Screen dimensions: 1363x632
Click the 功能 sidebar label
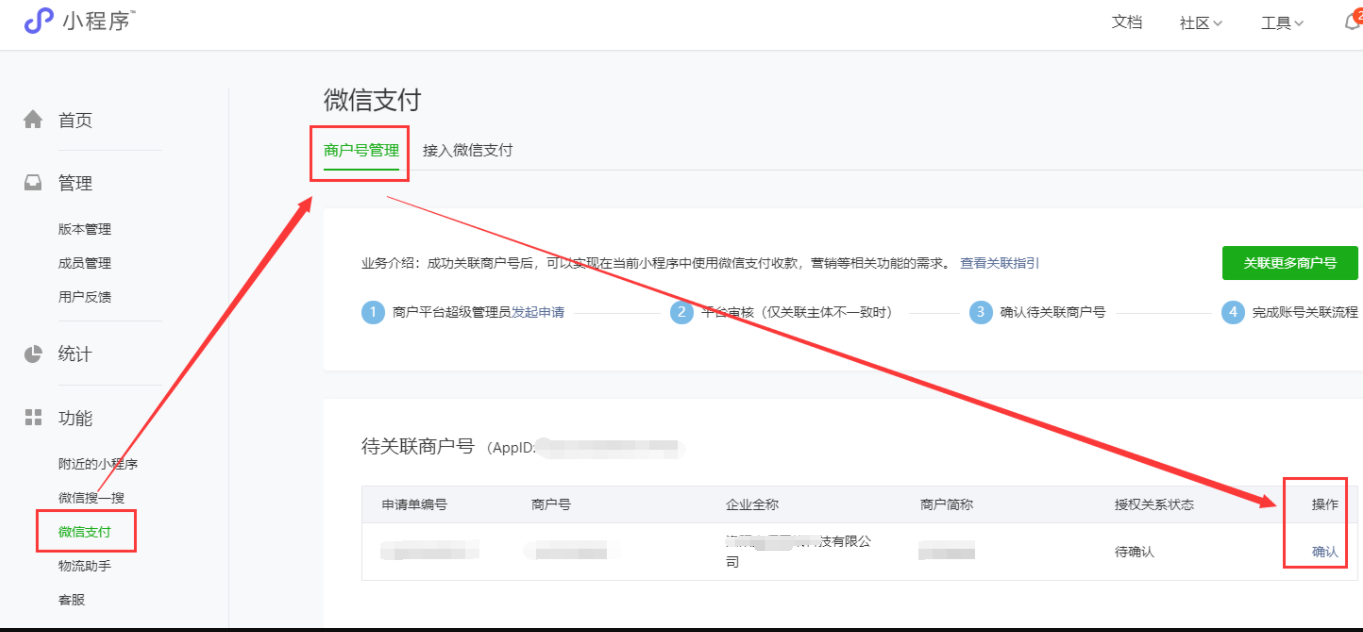point(75,418)
